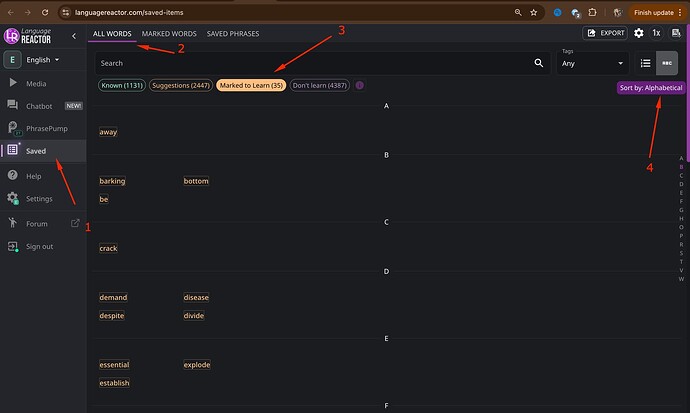The height and width of the screenshot is (413, 690).
Task: Collapse the sidebar with the chevron
Action: pyautogui.click(x=74, y=36)
